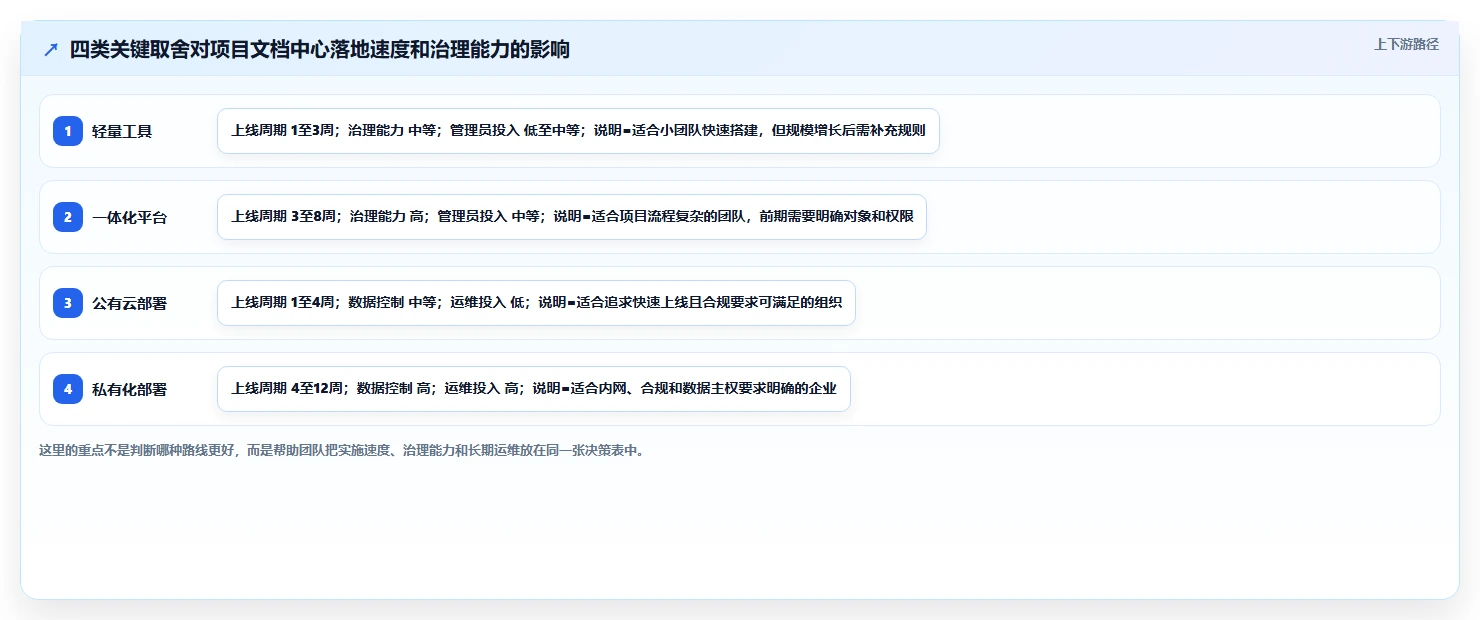The height and width of the screenshot is (620, 1480).
Task: Click the 公有云部署 label
Action: tap(129, 303)
